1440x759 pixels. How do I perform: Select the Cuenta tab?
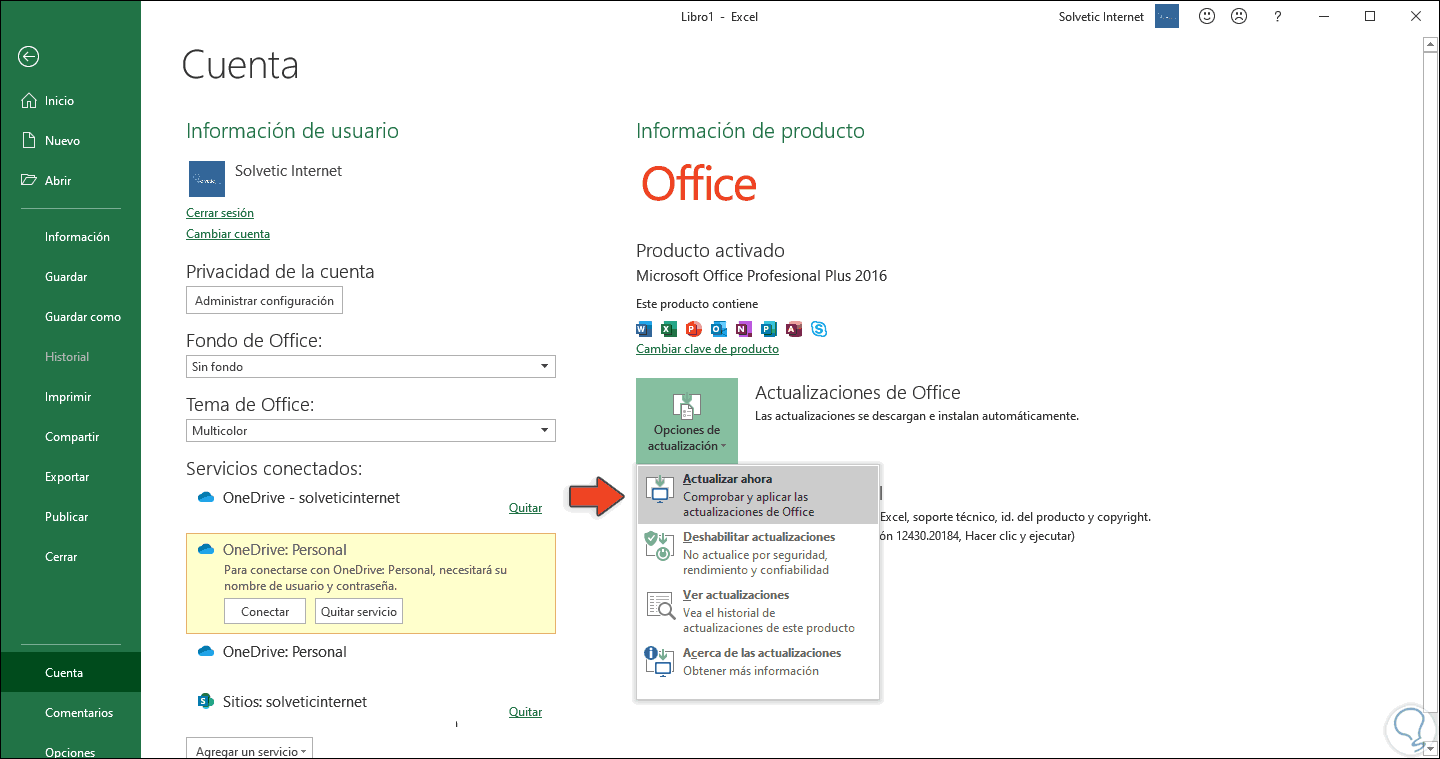70,673
